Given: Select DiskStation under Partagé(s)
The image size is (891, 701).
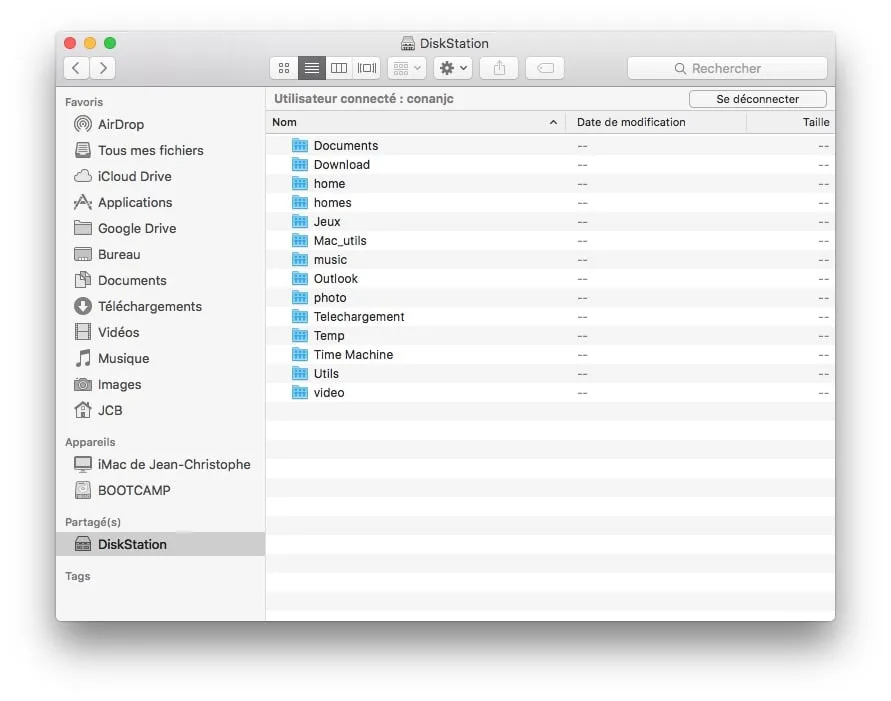Looking at the screenshot, I should [160, 544].
